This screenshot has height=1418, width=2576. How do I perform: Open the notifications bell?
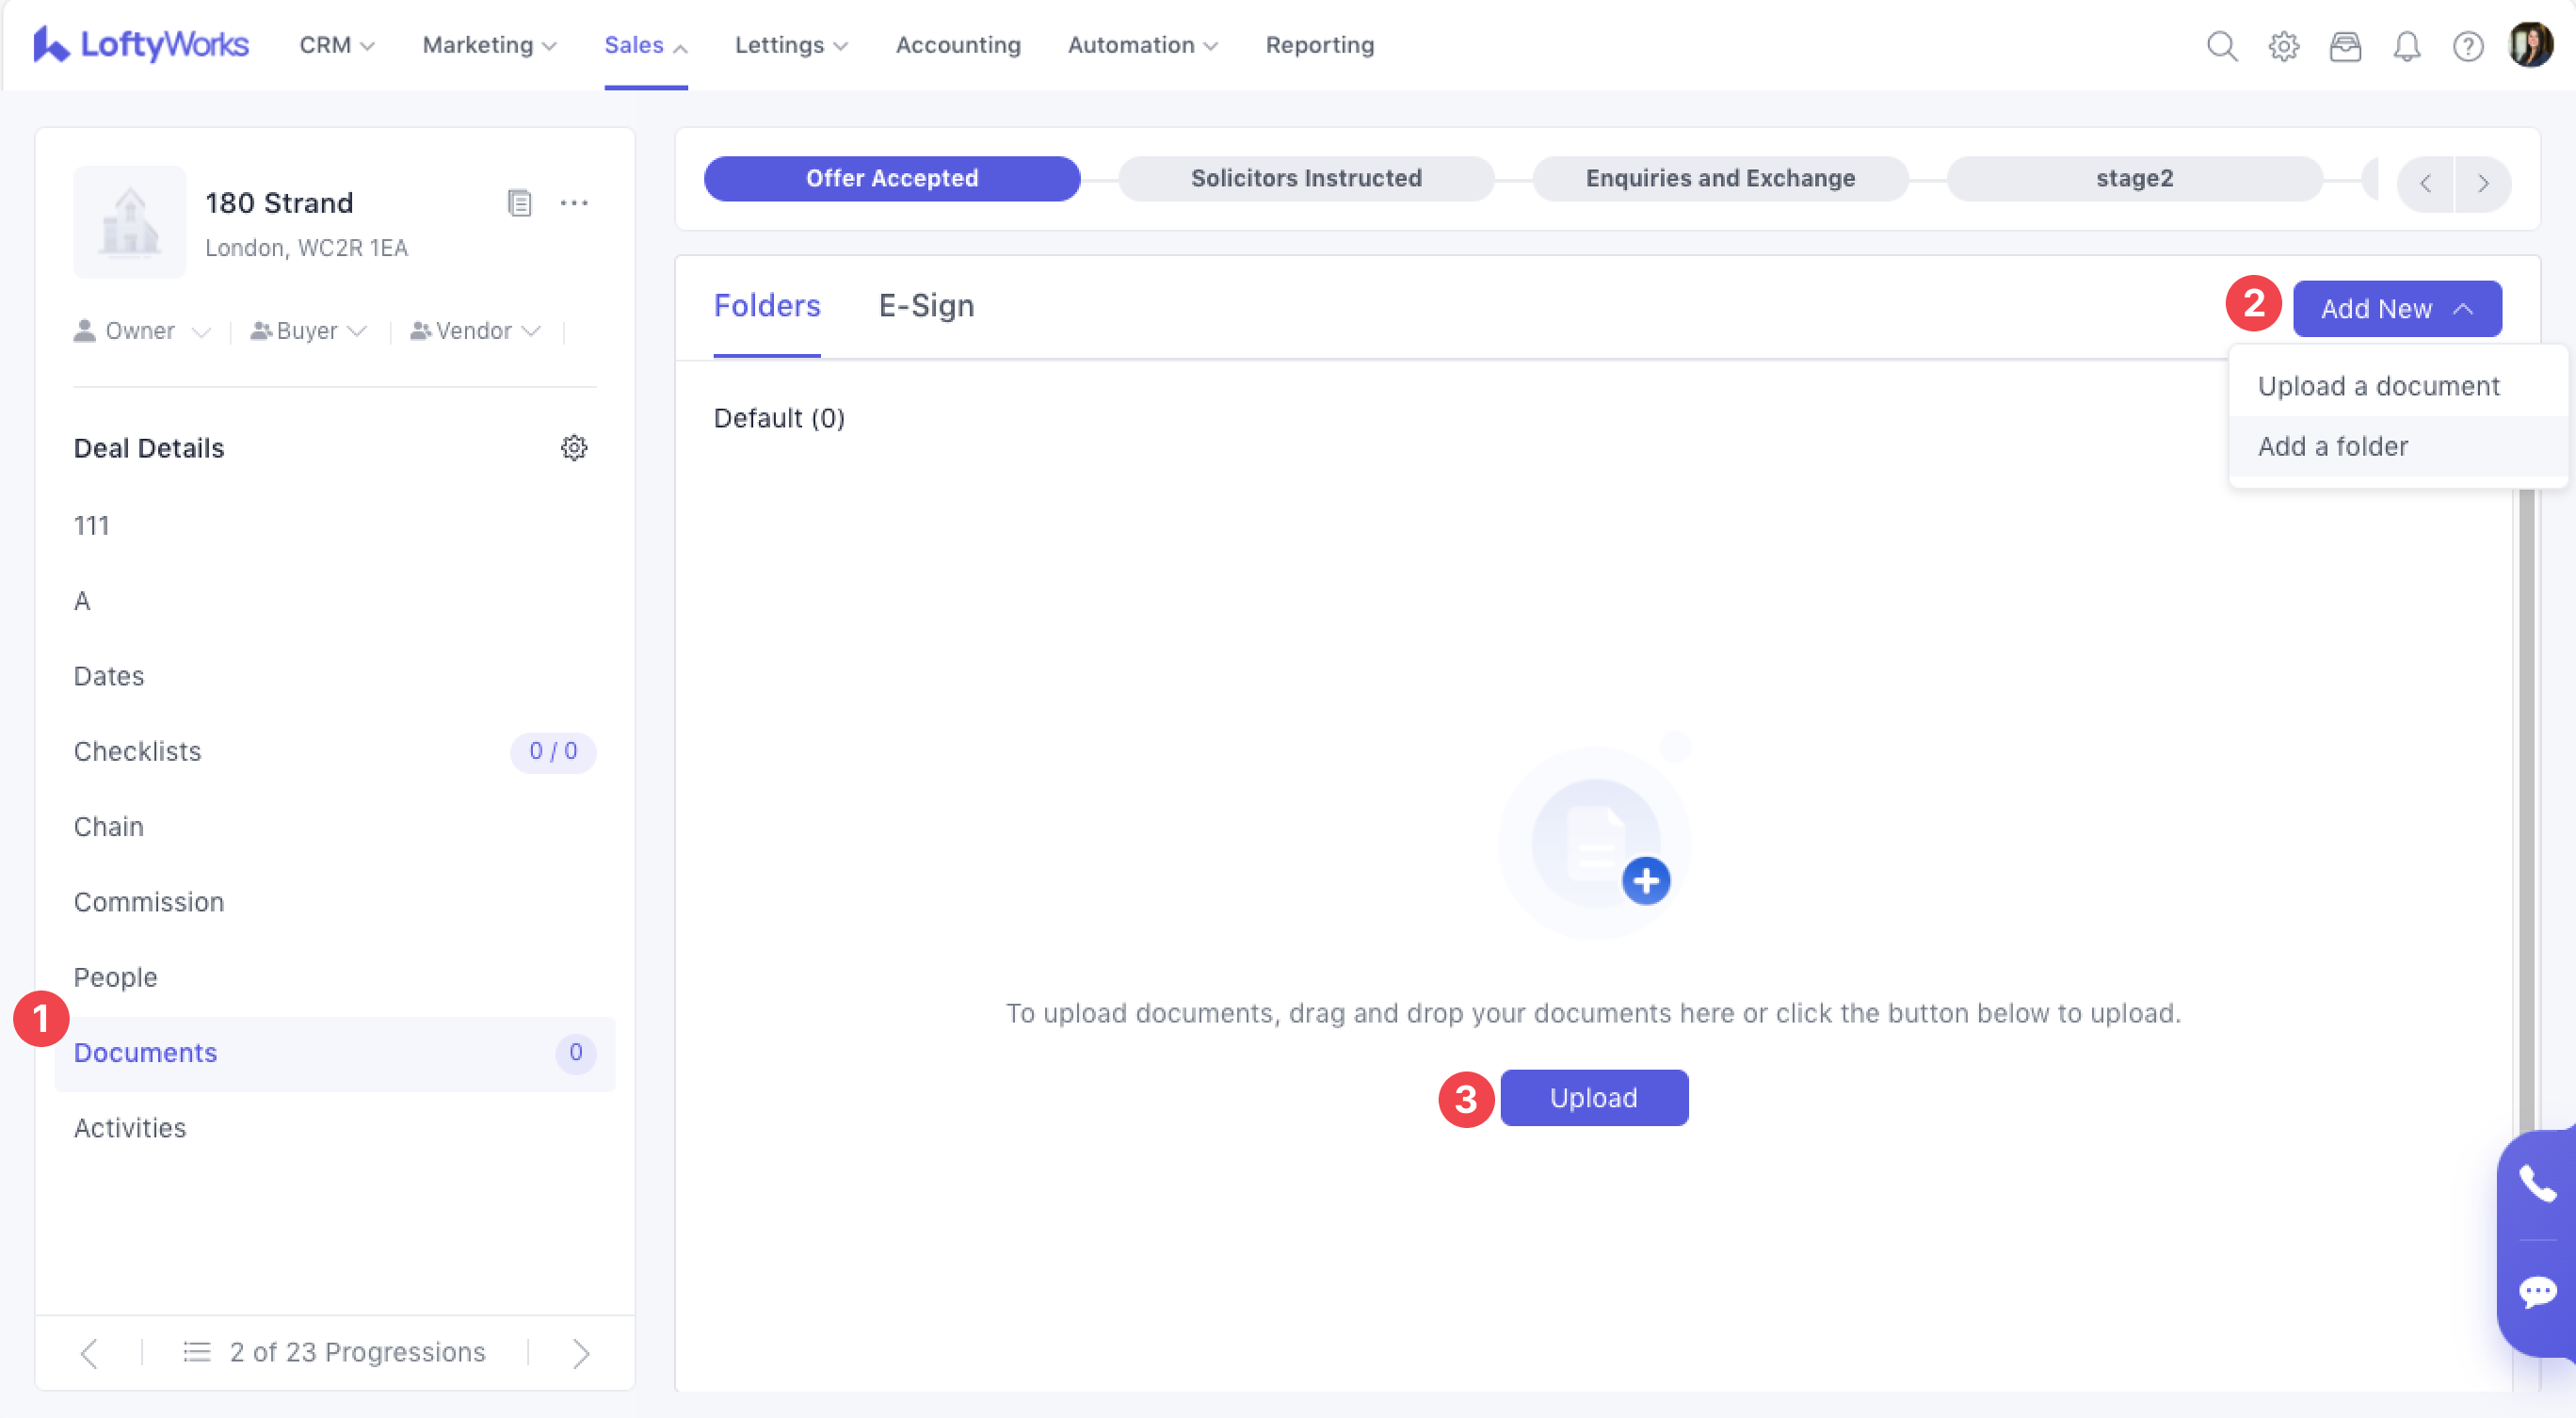pyautogui.click(x=2406, y=46)
